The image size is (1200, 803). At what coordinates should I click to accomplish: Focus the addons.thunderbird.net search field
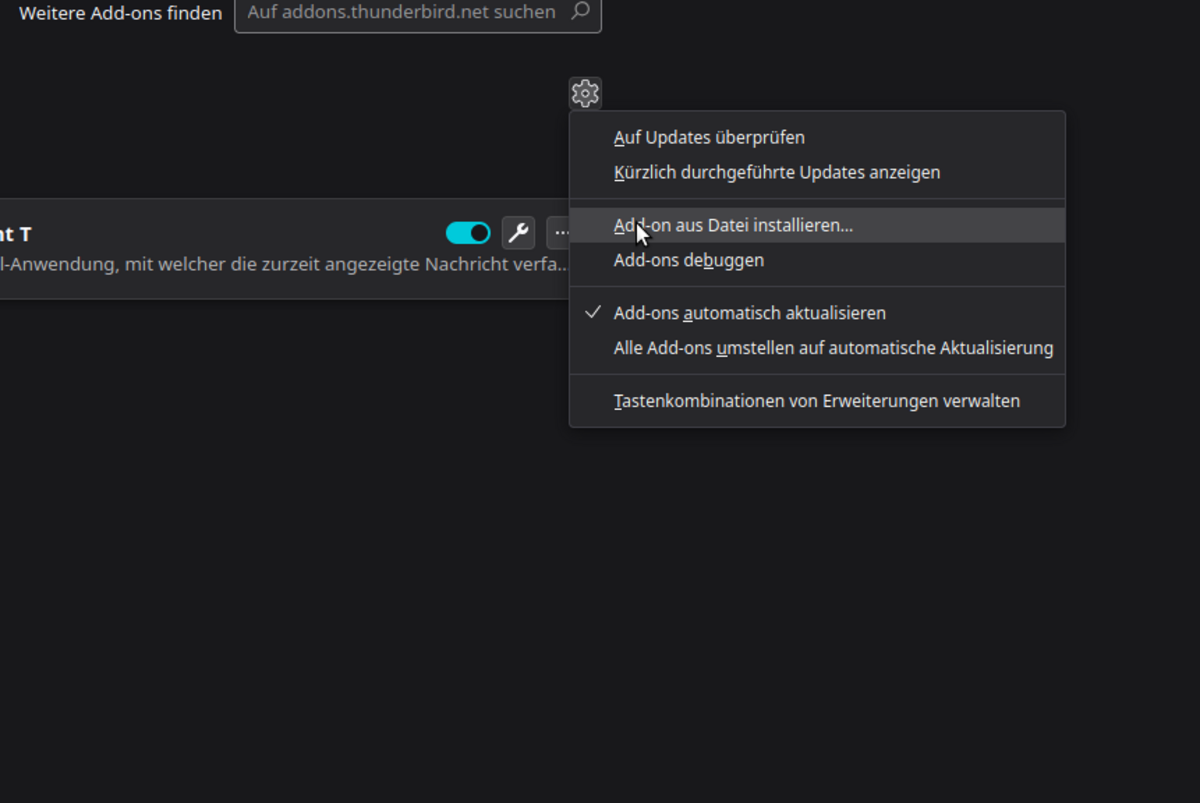tap(401, 12)
